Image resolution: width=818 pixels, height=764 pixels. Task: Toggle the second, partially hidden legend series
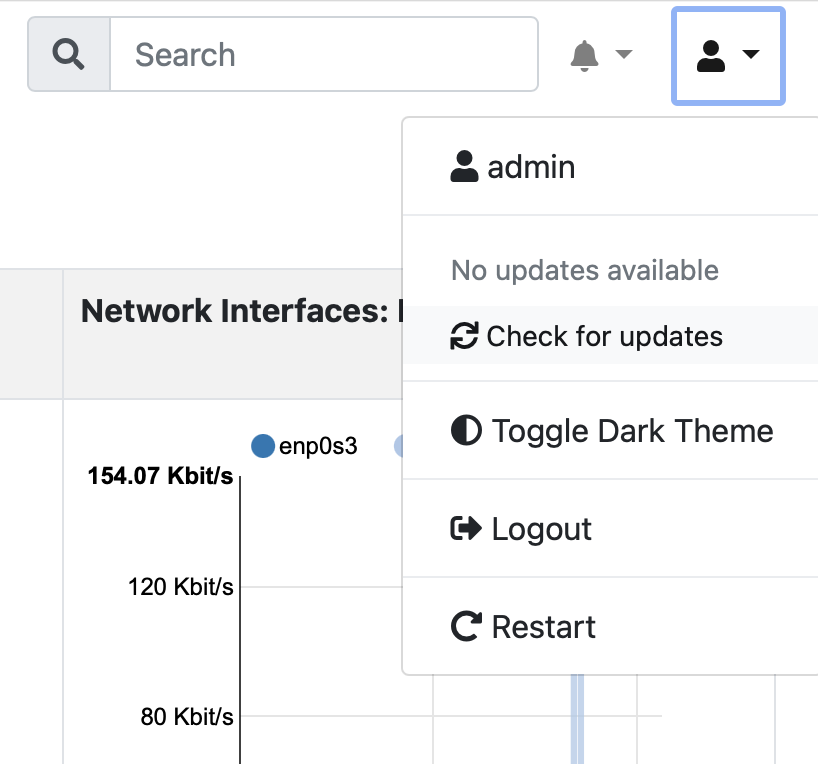[399, 446]
